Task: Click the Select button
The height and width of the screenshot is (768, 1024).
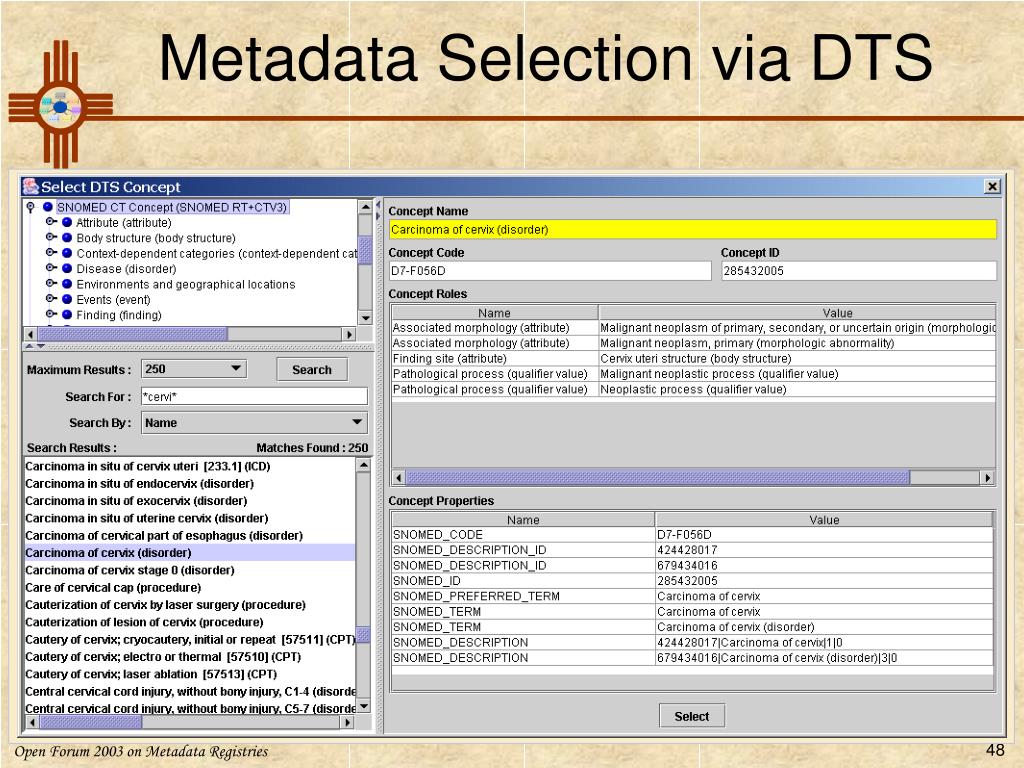Action: 692,716
